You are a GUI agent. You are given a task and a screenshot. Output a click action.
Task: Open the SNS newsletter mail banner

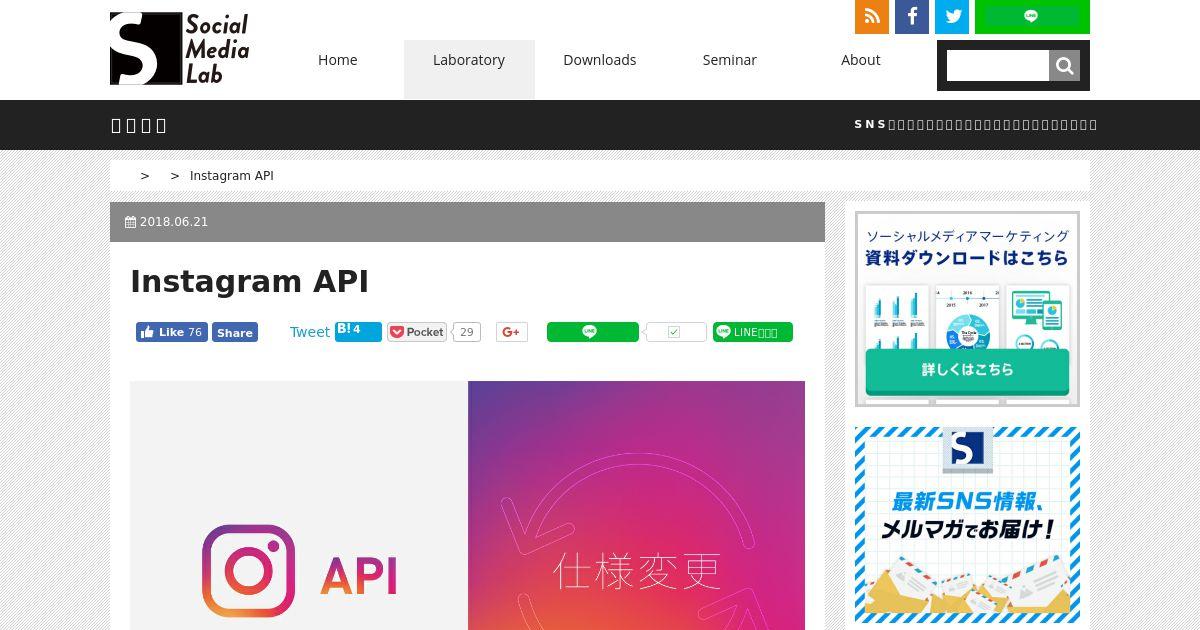point(967,525)
